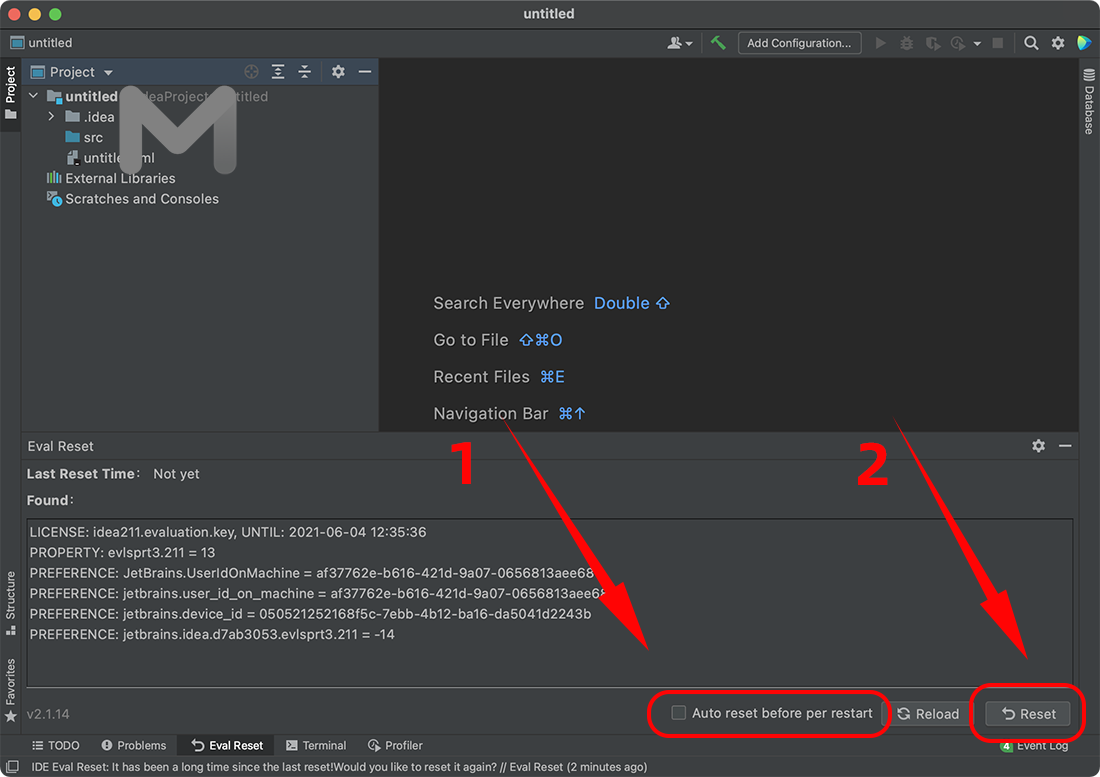Open the Favorites side tab
Image resolution: width=1100 pixels, height=777 pixels.
click(11, 691)
